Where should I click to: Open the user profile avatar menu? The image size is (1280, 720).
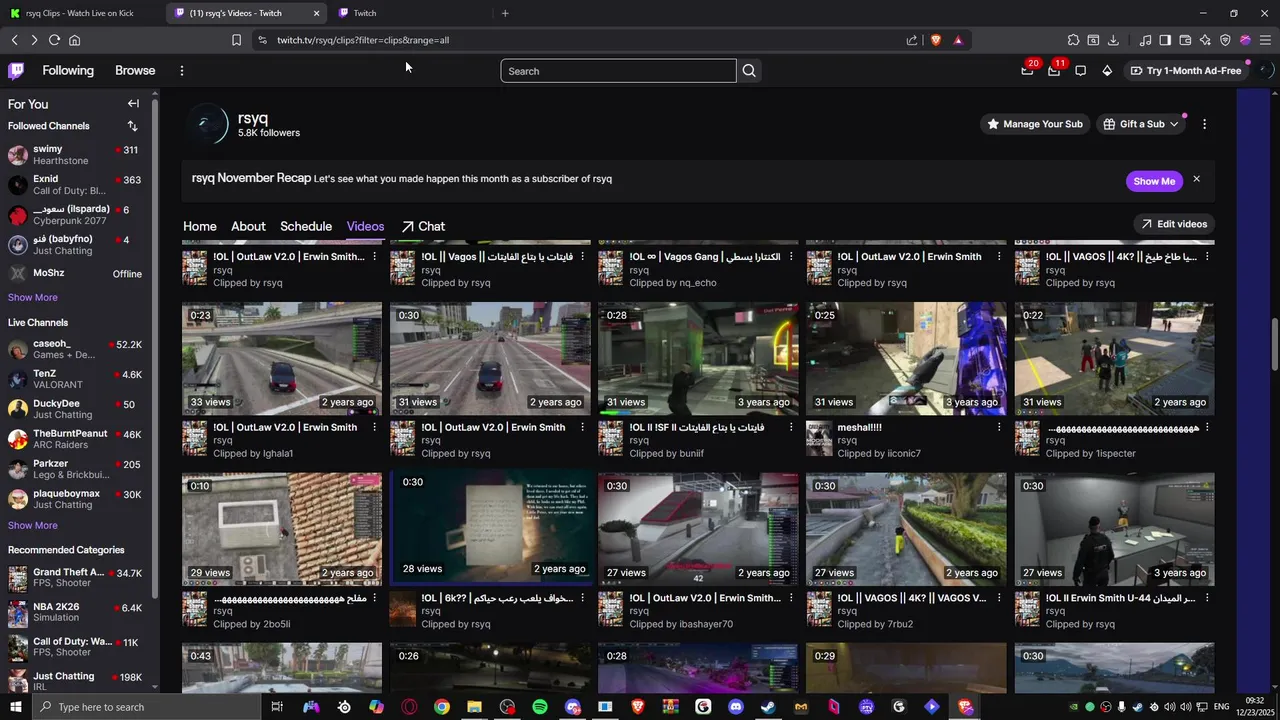1265,70
